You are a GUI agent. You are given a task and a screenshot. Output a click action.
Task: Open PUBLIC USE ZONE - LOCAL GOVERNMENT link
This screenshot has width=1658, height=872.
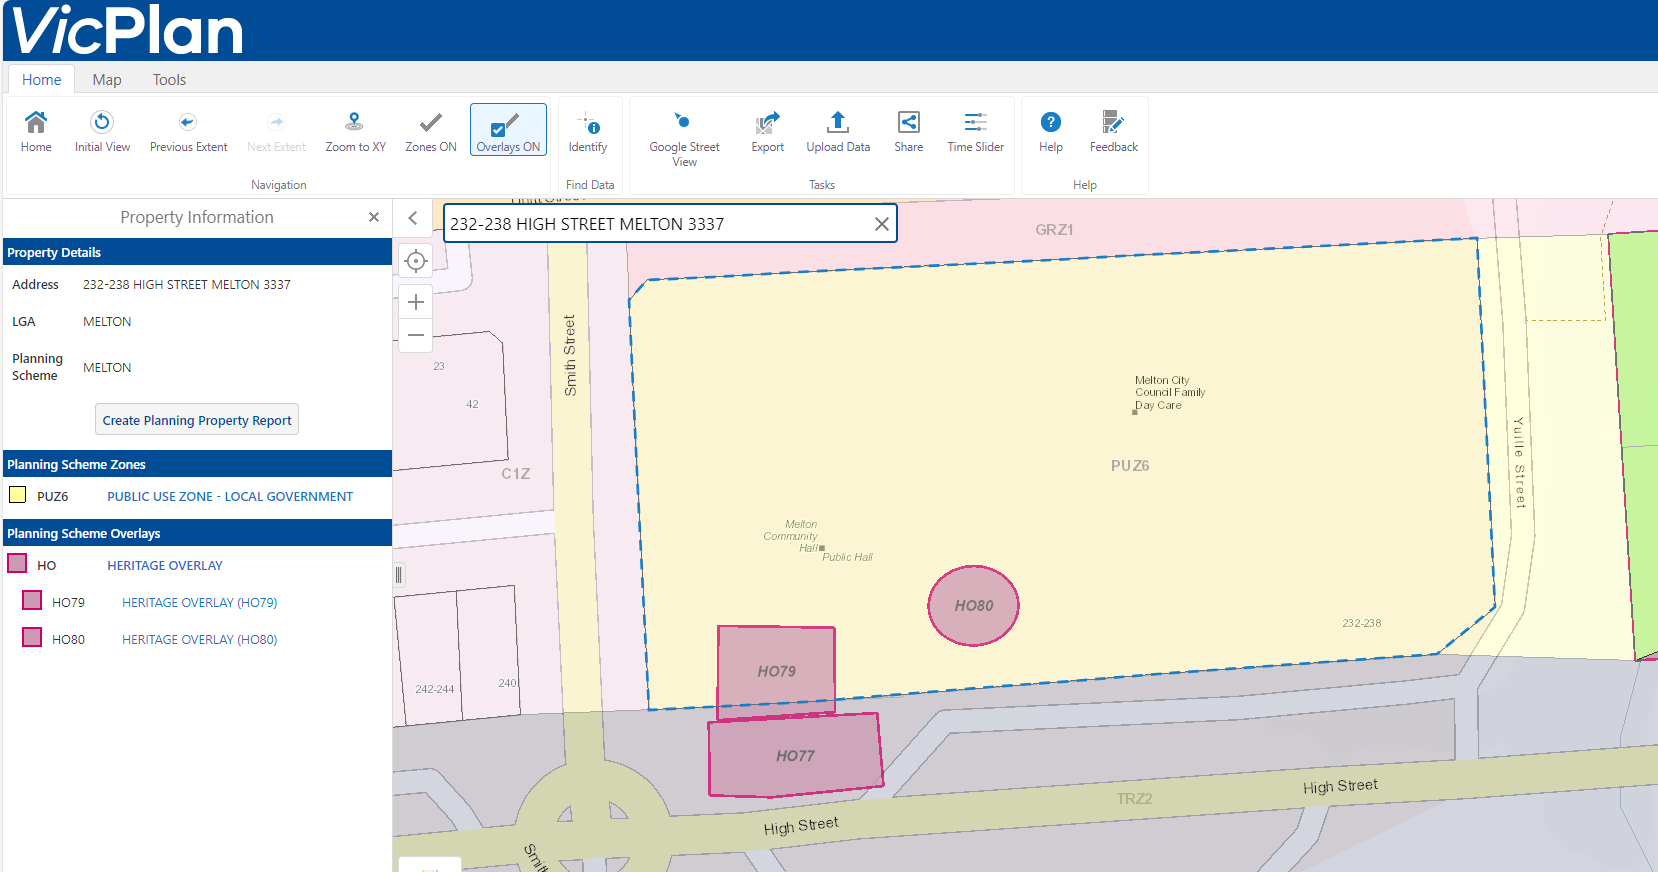coord(230,497)
